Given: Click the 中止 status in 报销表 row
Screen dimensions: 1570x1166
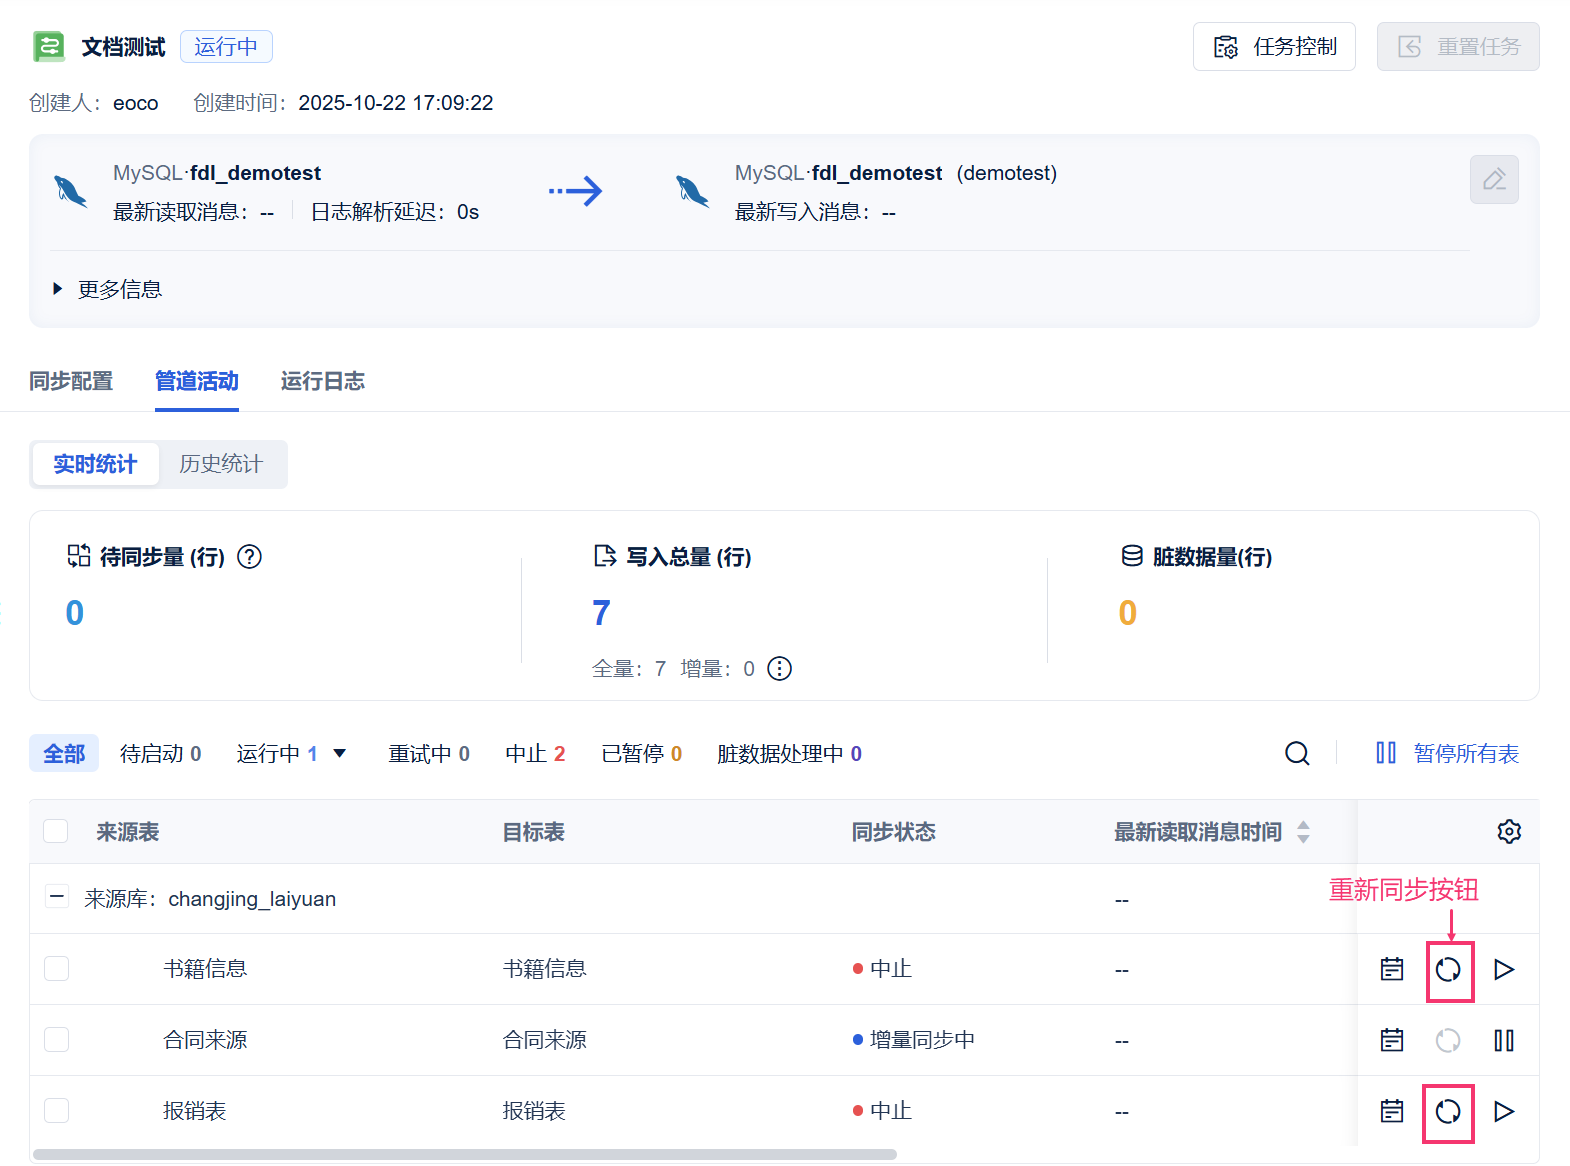Looking at the screenshot, I should pos(882,1111).
